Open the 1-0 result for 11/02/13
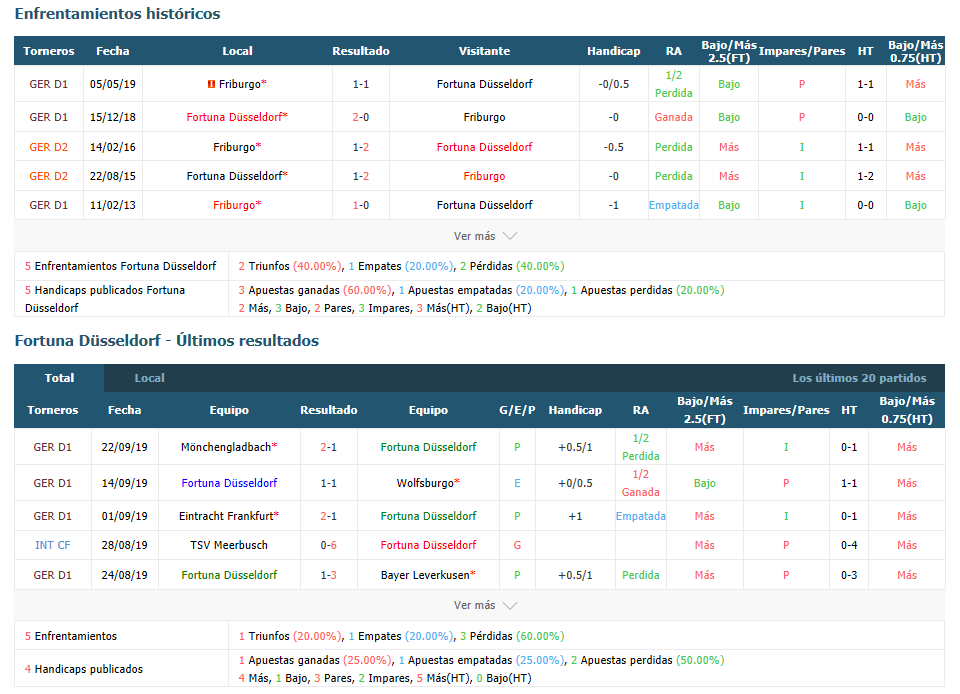The height and width of the screenshot is (694, 960). click(x=361, y=205)
